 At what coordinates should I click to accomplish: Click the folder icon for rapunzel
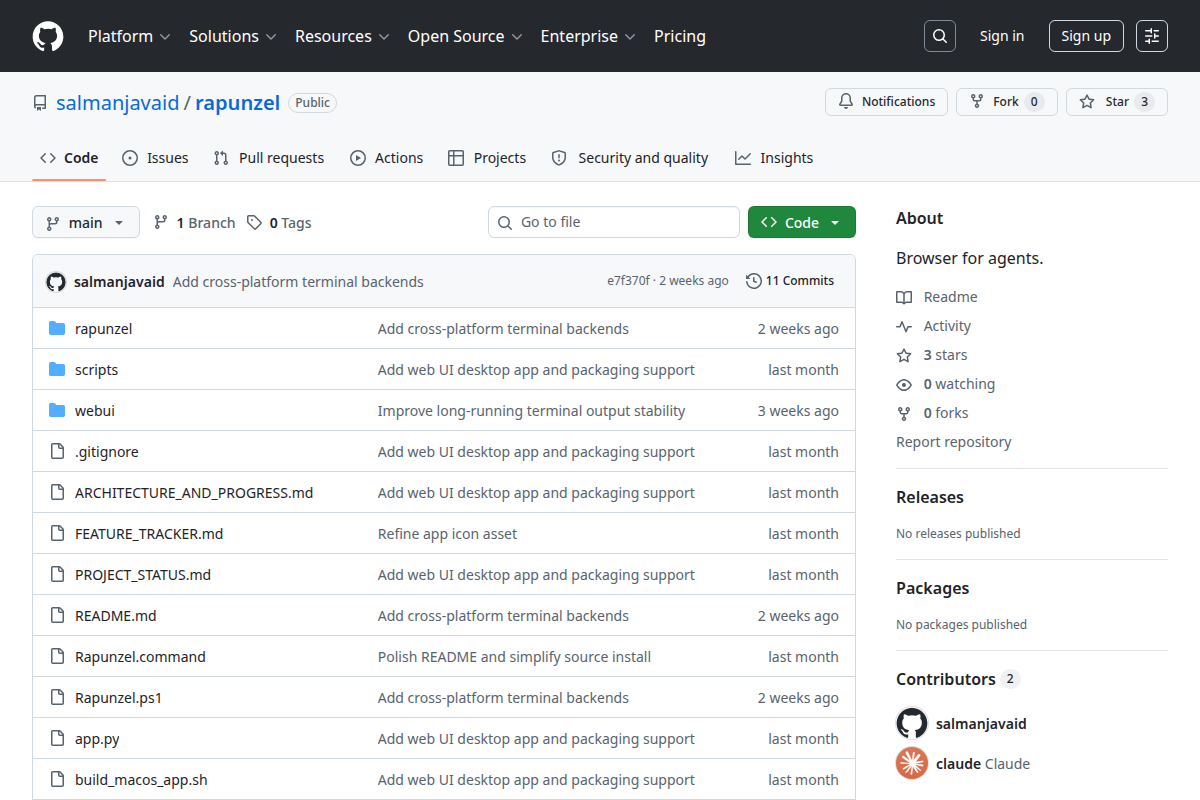(x=57, y=329)
